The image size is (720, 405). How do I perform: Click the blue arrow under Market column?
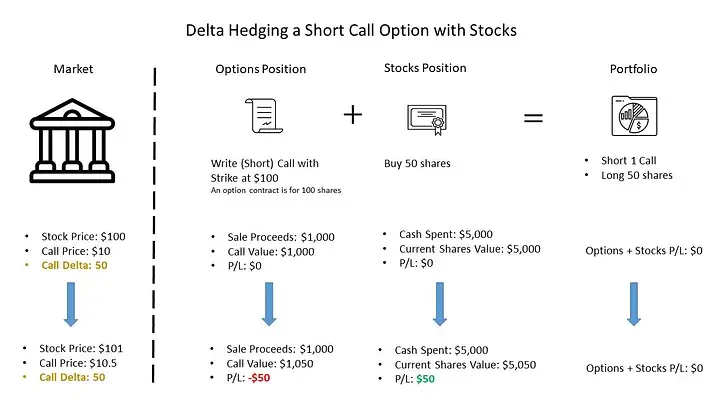tap(71, 304)
